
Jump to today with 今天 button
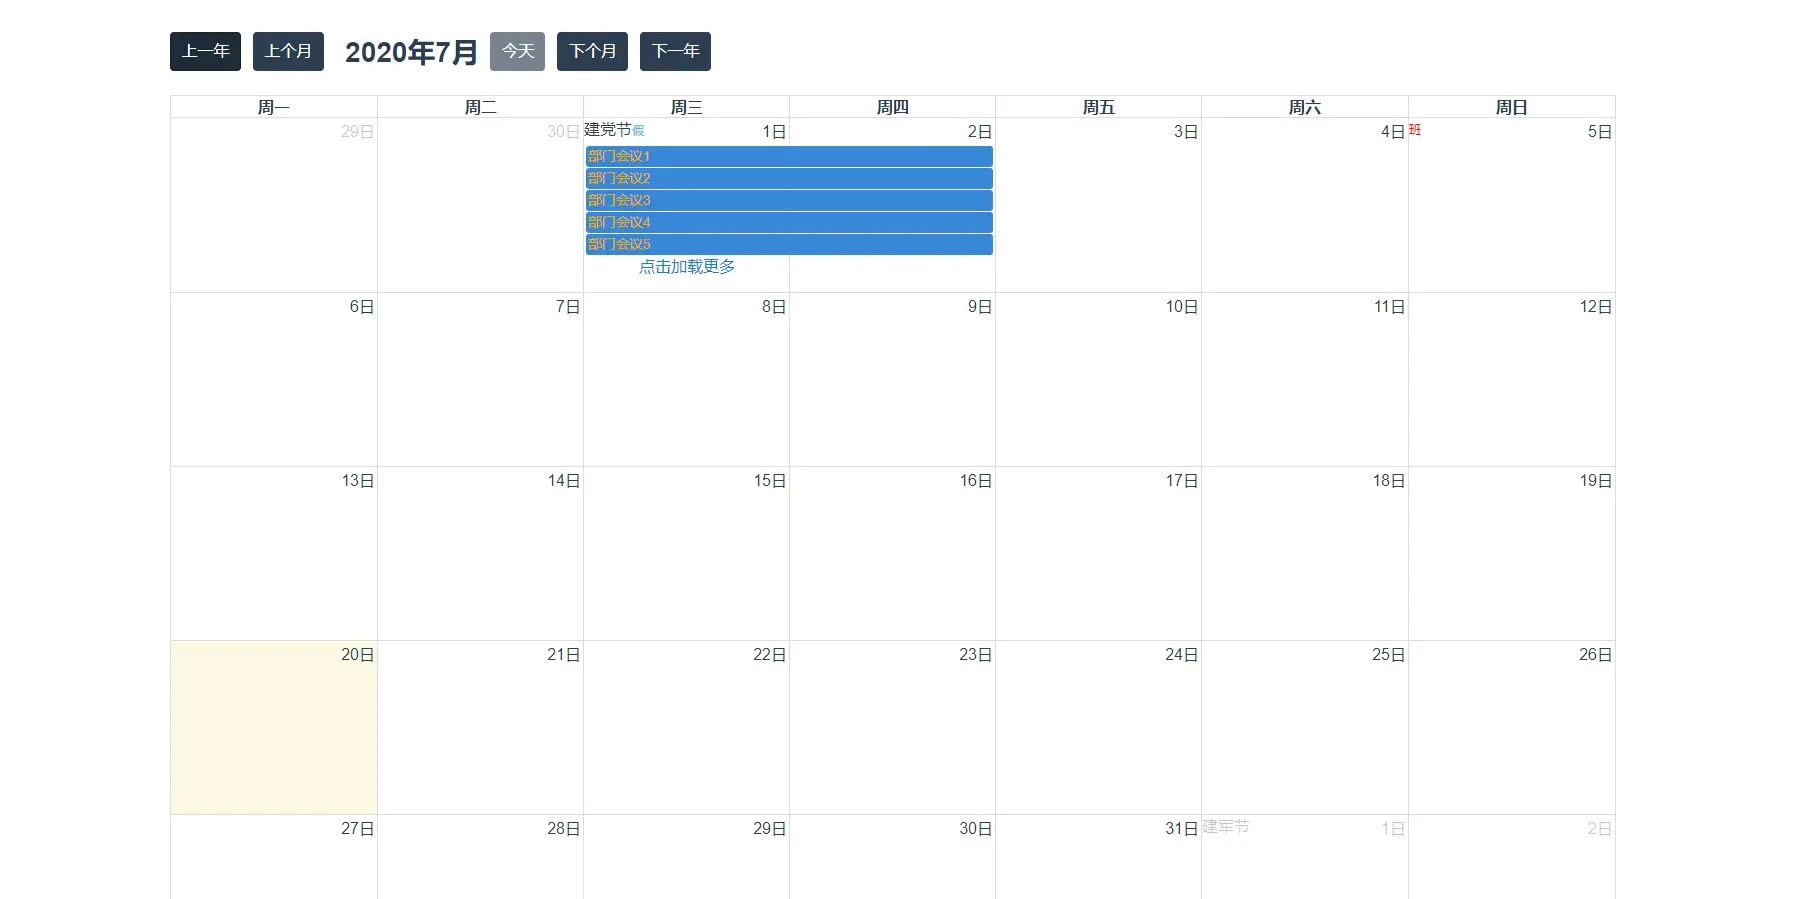[x=517, y=52]
